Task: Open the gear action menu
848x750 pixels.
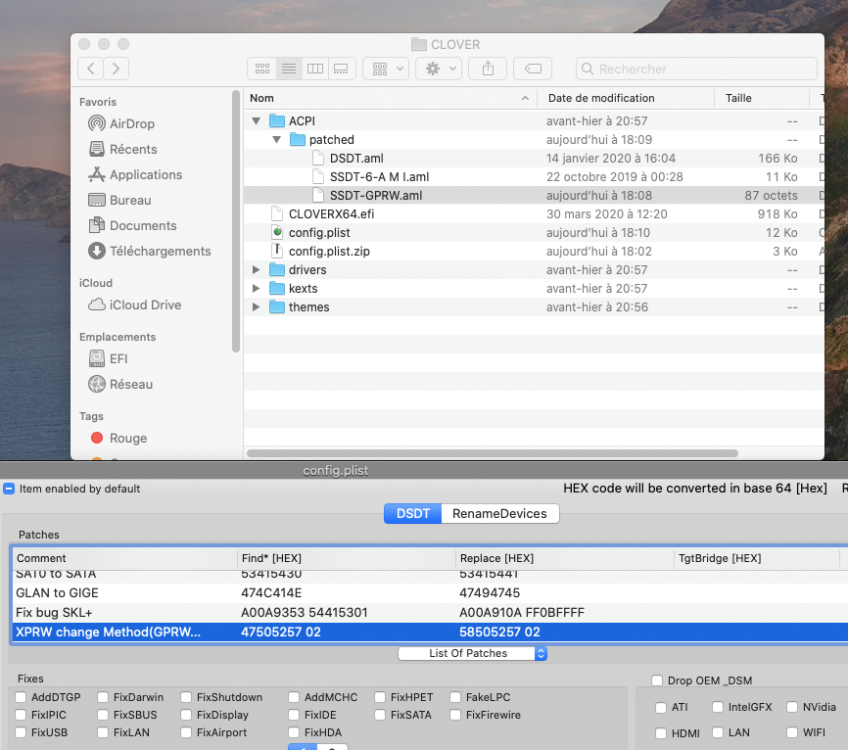Action: (x=439, y=69)
